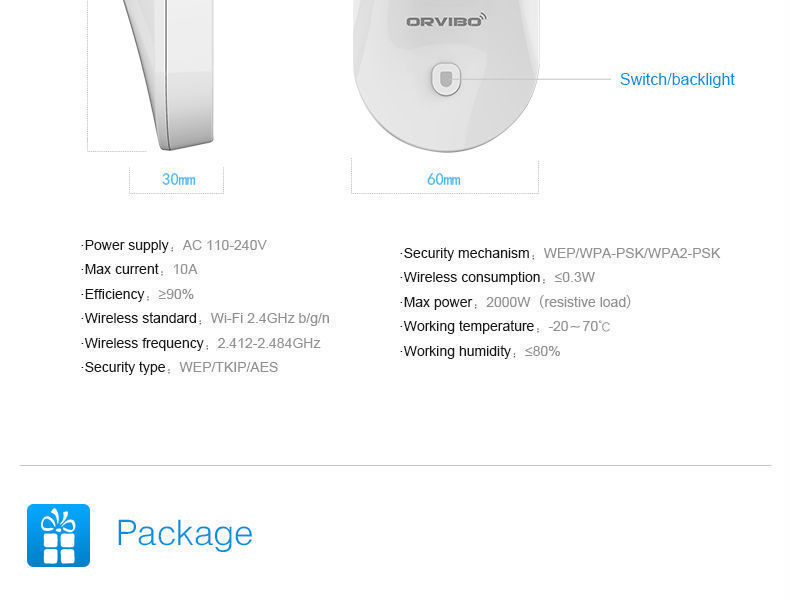The image size is (790, 600).
Task: Click the Wireless standard Wi-Fi specification line
Action: coord(206,319)
